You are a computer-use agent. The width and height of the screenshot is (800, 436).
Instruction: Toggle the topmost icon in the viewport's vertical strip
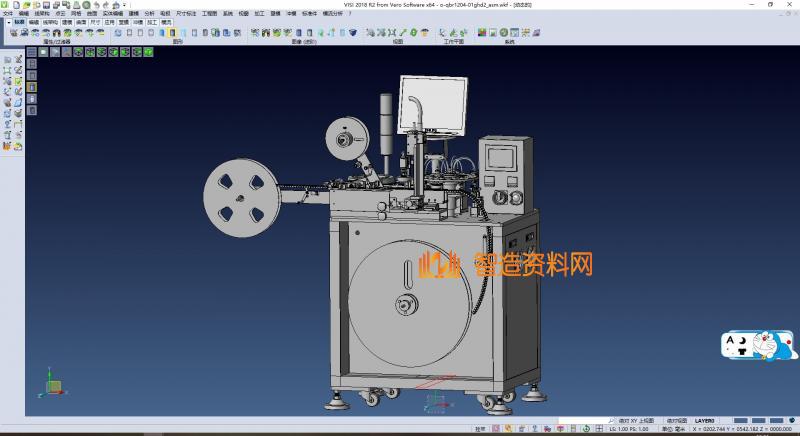tap(32, 63)
